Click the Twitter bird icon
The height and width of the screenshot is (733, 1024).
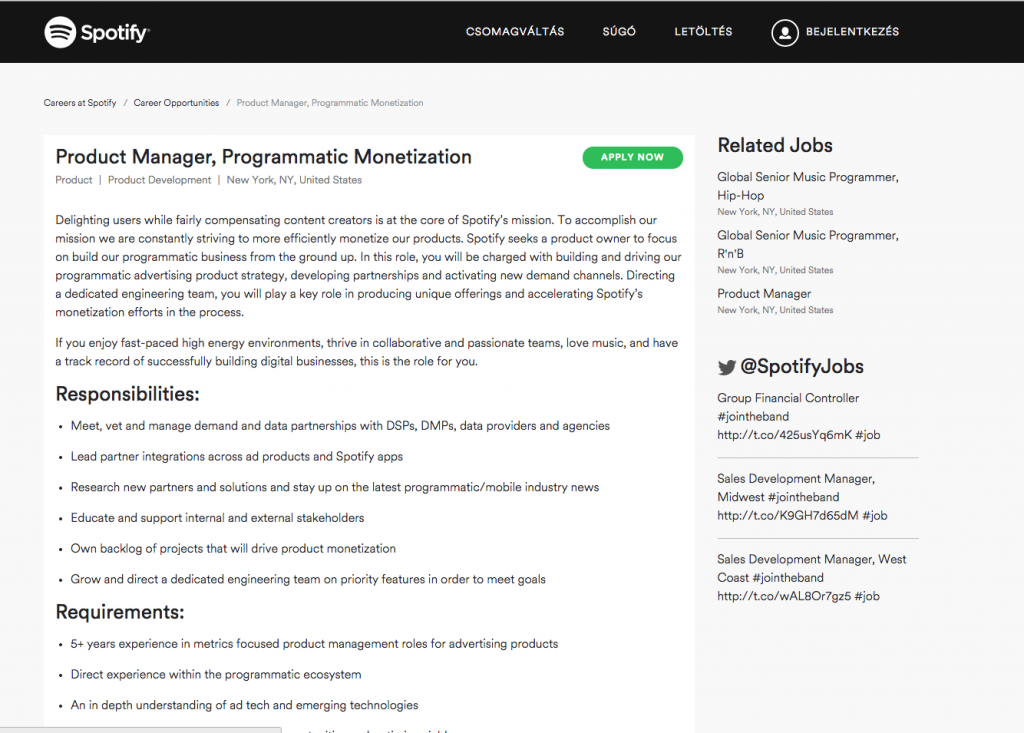[x=726, y=367]
